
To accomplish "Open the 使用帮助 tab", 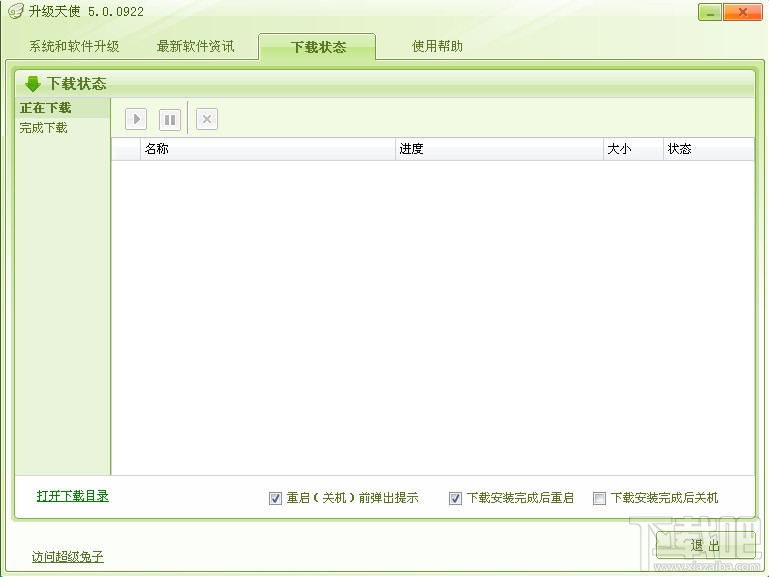I will 437,47.
